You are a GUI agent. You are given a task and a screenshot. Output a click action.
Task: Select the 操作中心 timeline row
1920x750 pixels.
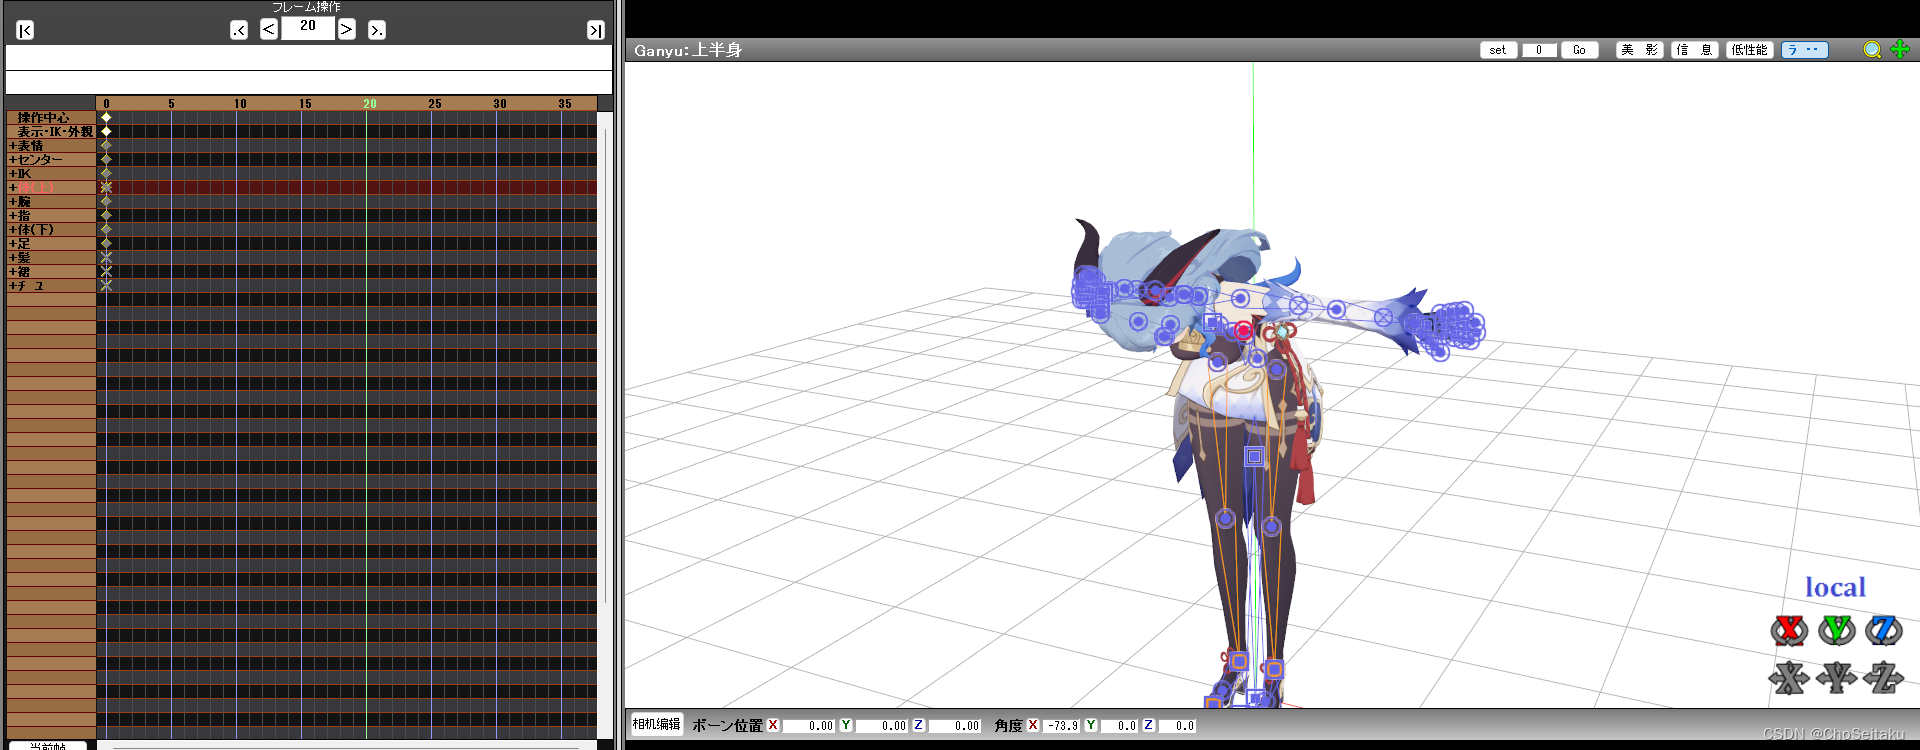pos(51,118)
